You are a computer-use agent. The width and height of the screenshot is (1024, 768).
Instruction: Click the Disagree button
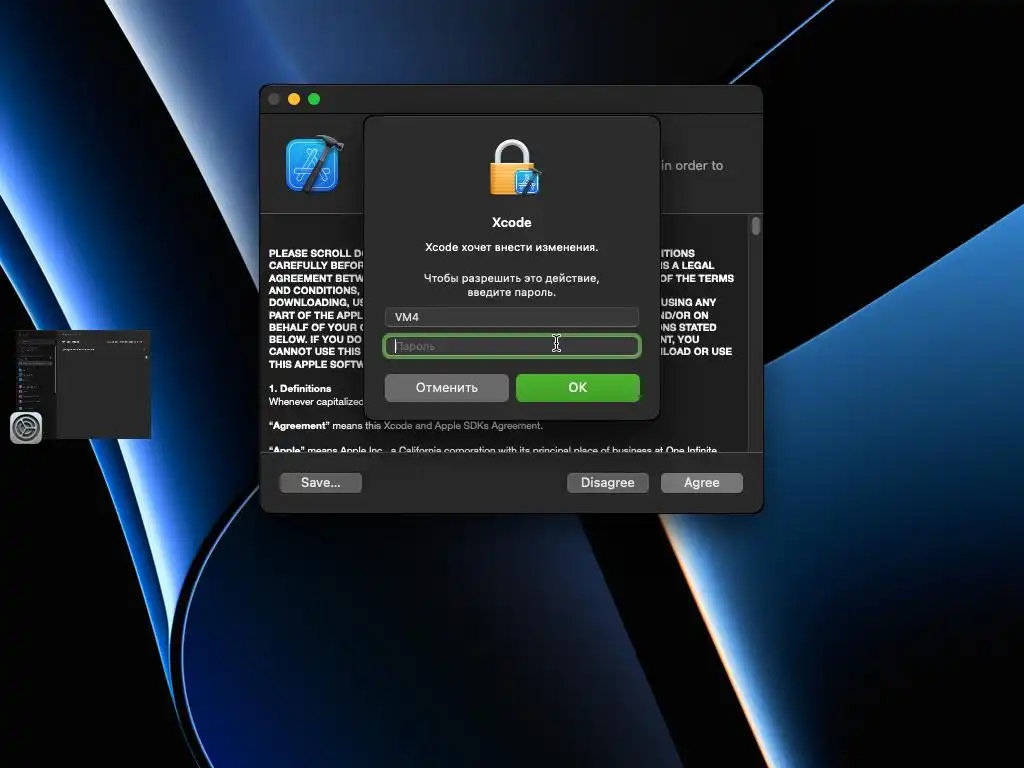click(x=607, y=483)
